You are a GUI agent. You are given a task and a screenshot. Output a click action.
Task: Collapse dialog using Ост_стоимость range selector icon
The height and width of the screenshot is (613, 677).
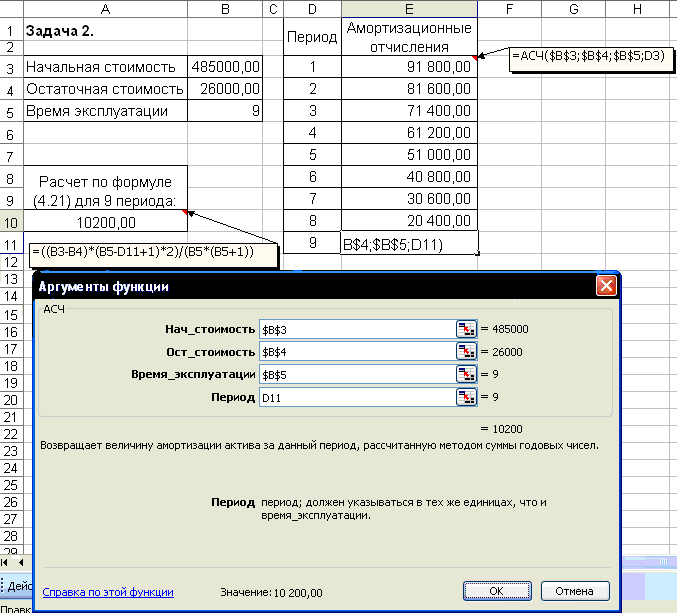tap(466, 352)
